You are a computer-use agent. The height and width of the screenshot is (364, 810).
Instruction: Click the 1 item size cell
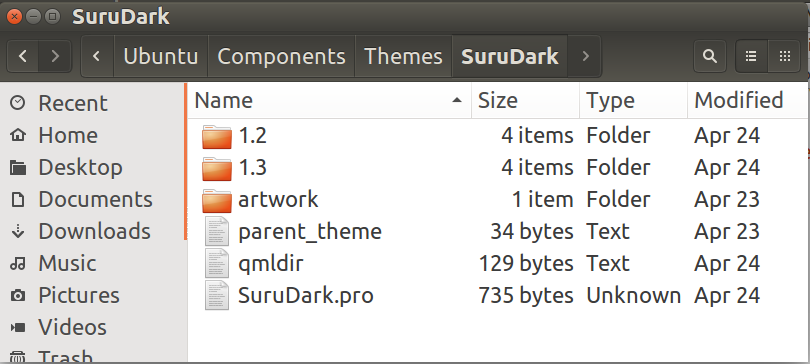click(542, 200)
